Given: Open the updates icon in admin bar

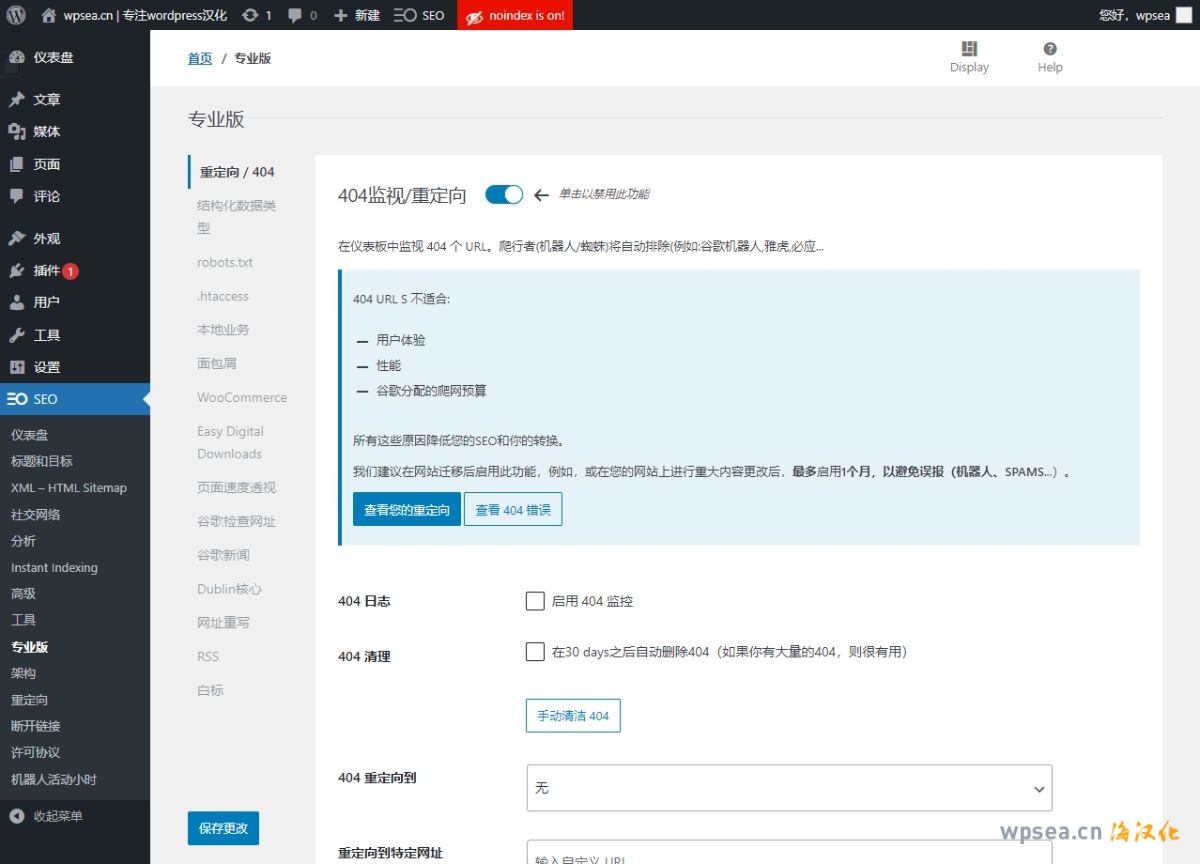Looking at the screenshot, I should pyautogui.click(x=251, y=15).
